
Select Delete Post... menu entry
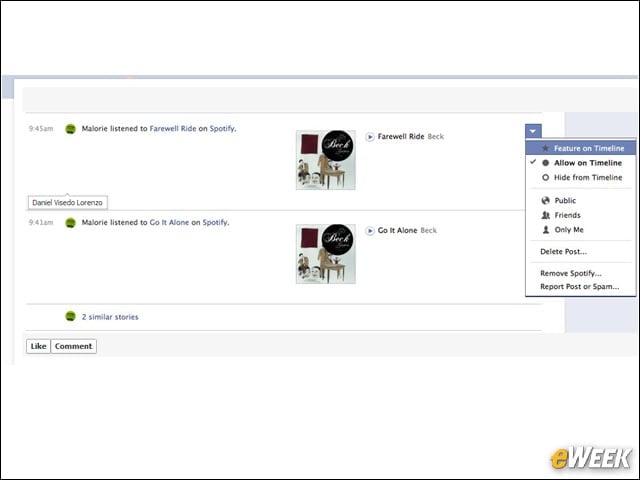[x=580, y=251]
